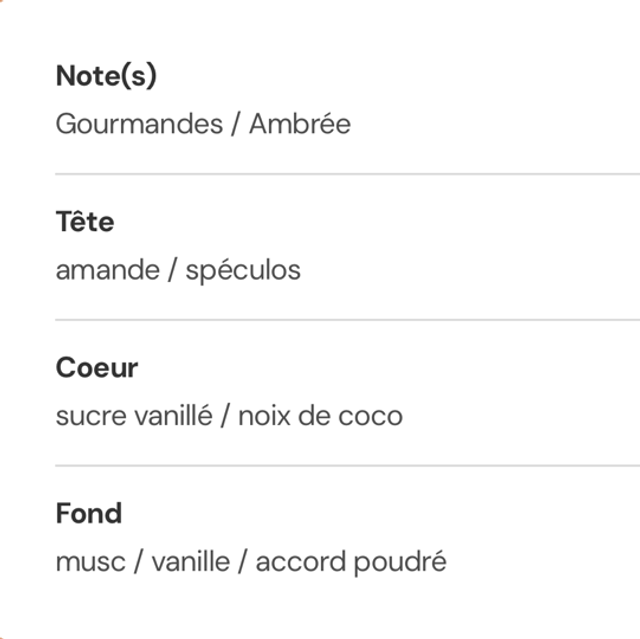Click the slash between Gourmandes and Ambrée
640x639 pixels.
coord(236,125)
